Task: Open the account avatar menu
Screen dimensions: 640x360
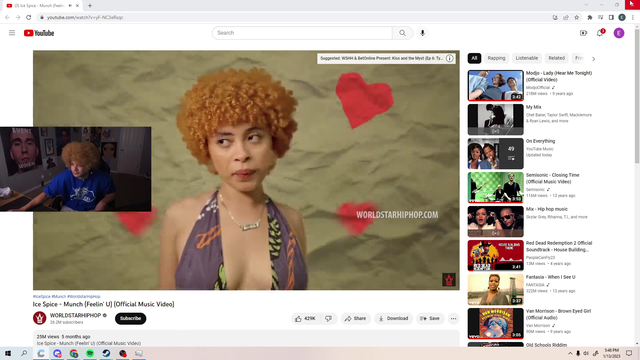Action: click(619, 33)
